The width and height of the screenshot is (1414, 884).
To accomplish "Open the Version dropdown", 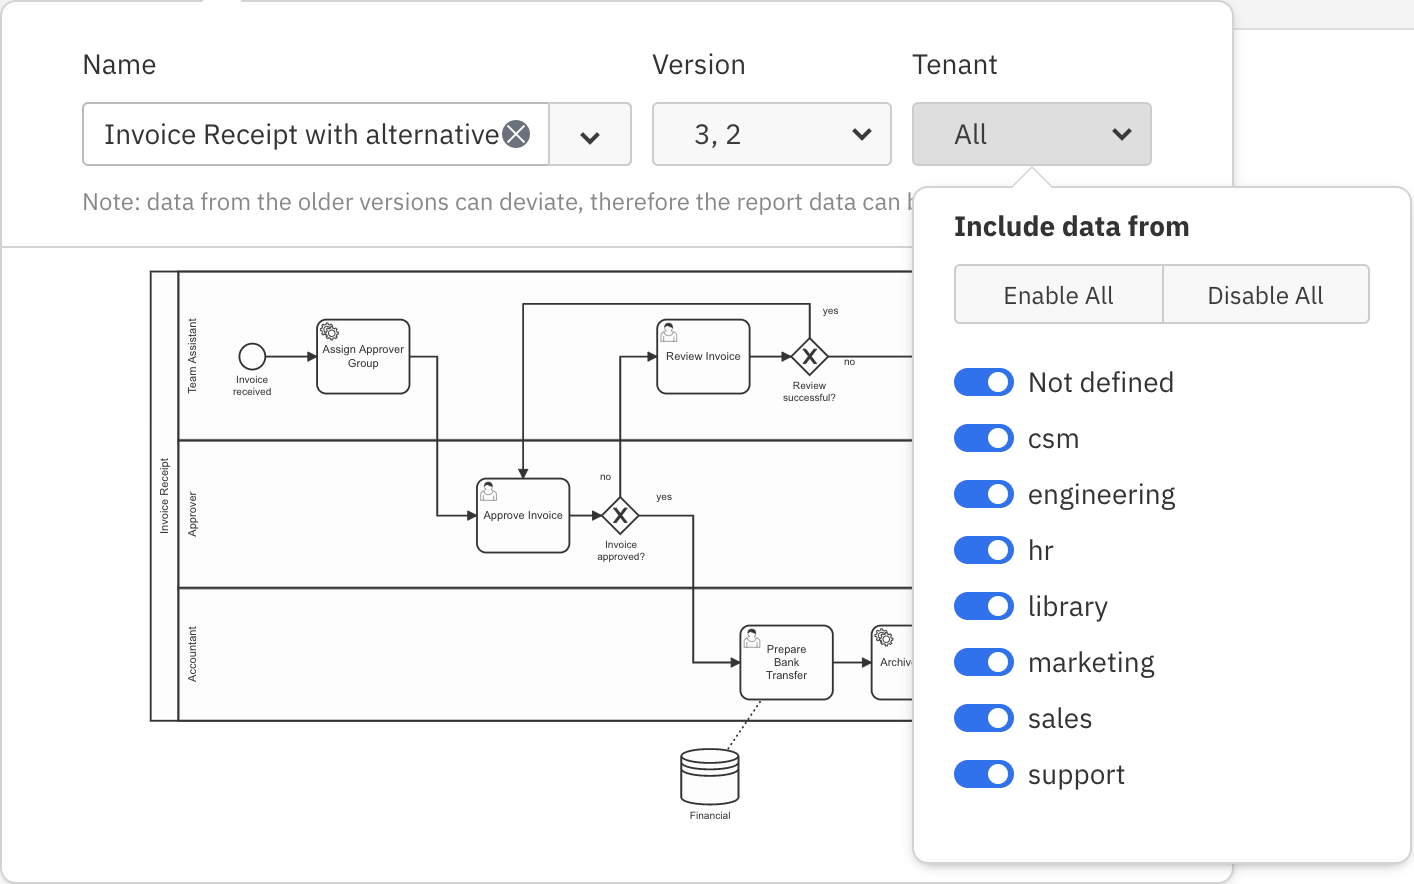I will [771, 135].
